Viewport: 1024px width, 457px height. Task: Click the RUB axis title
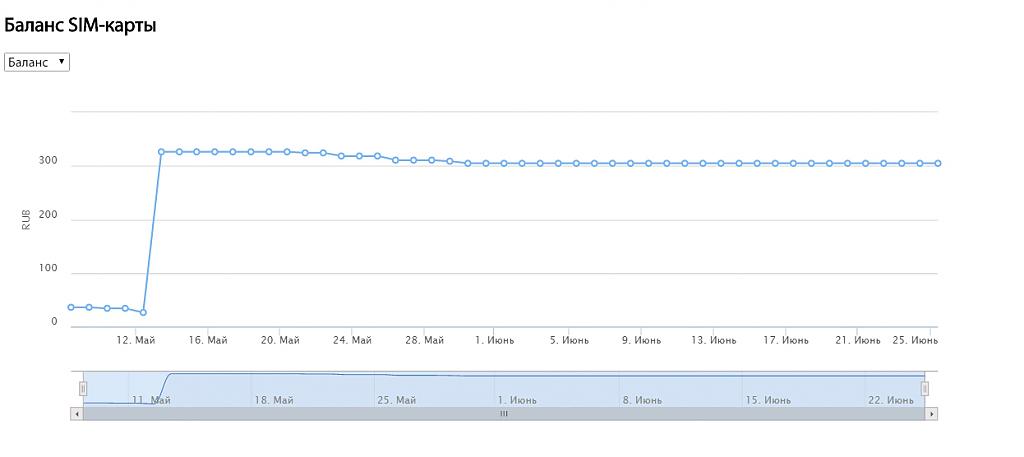[26, 219]
